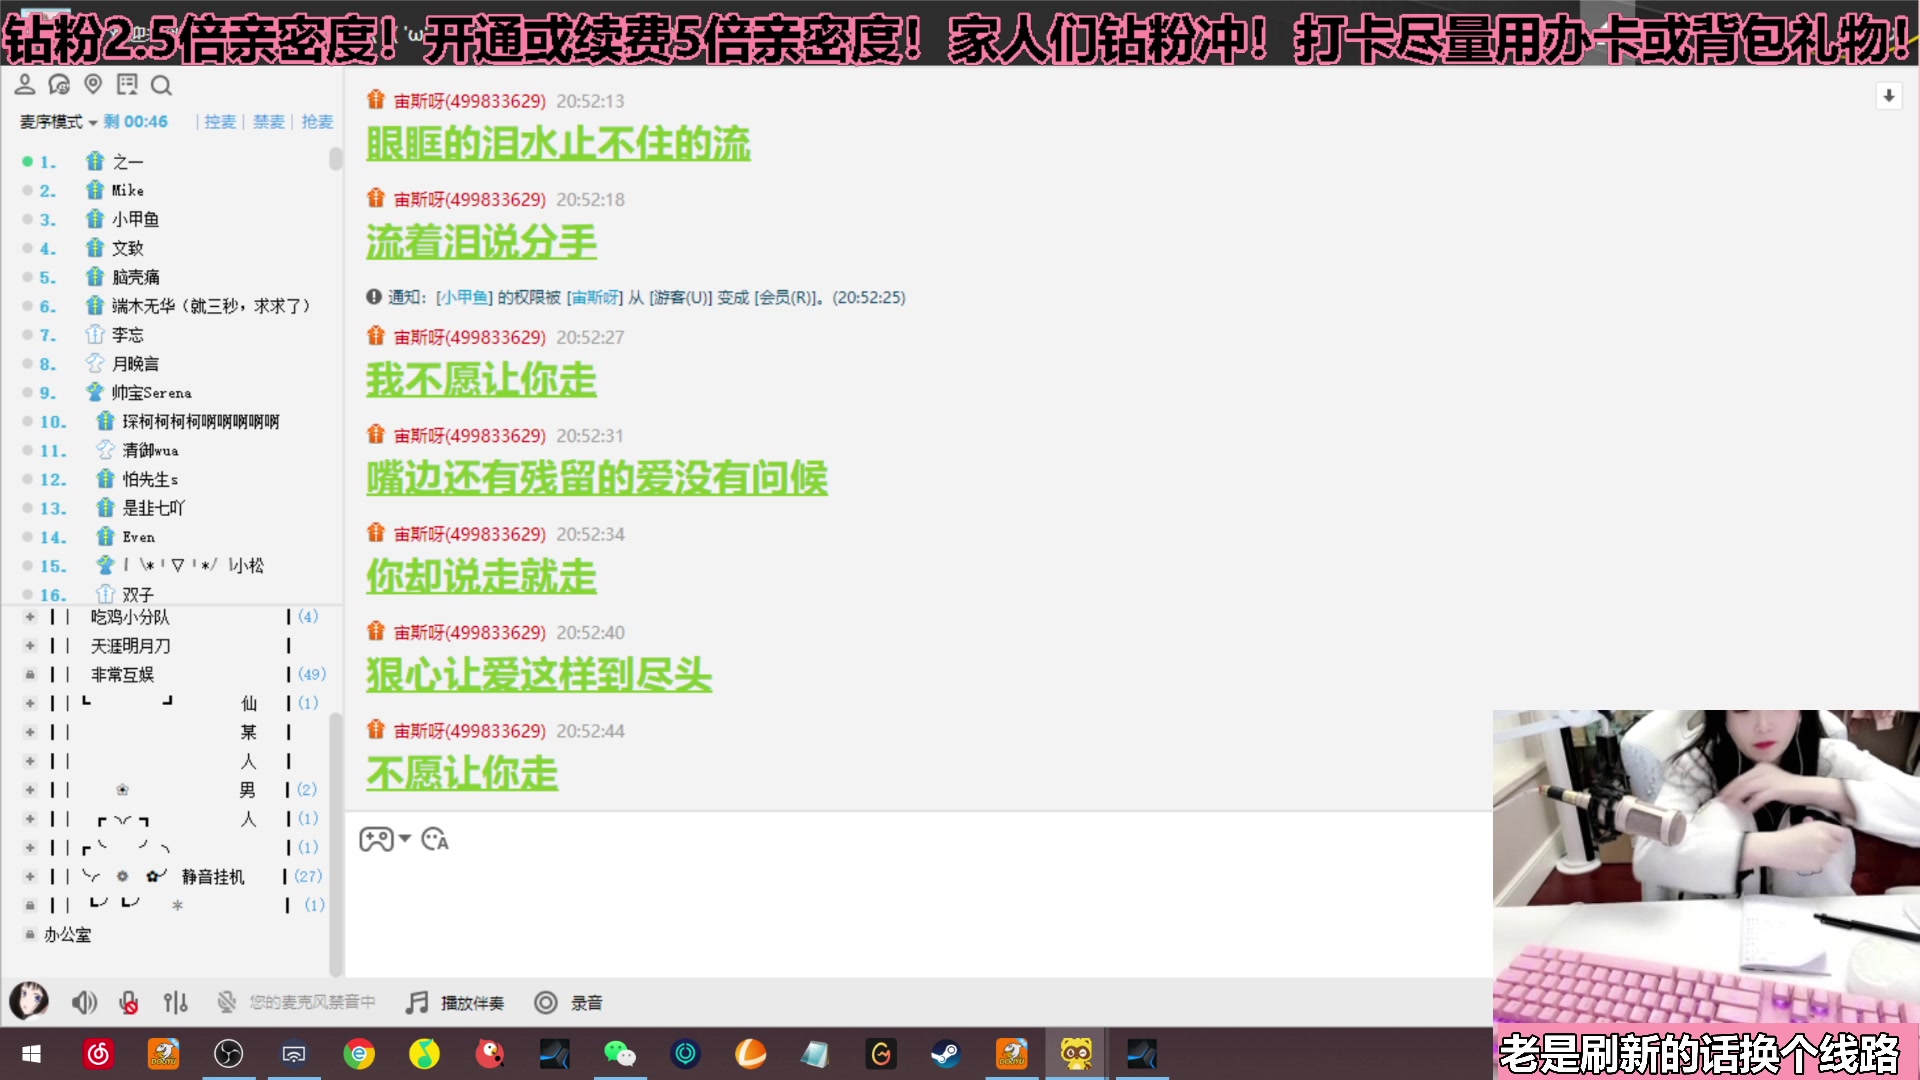Open the 麦序模式 dropdown
Screen dimensions: 1920x1080
[53, 122]
